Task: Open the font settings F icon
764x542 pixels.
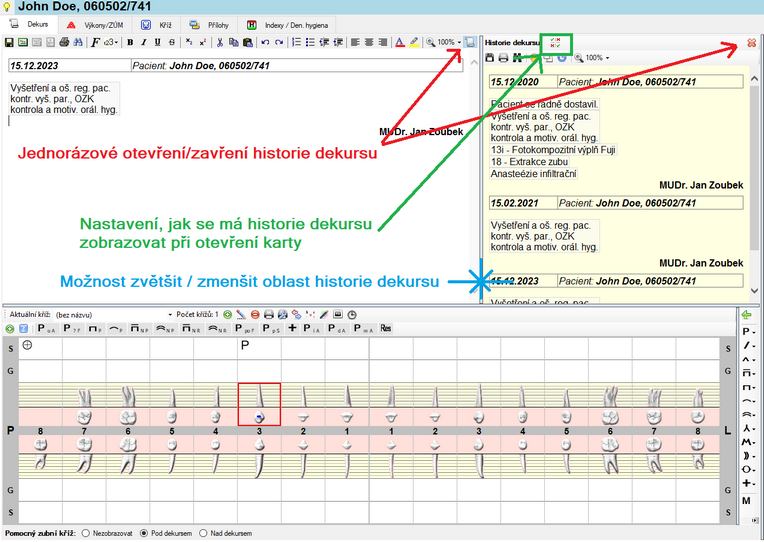Action: coord(96,42)
